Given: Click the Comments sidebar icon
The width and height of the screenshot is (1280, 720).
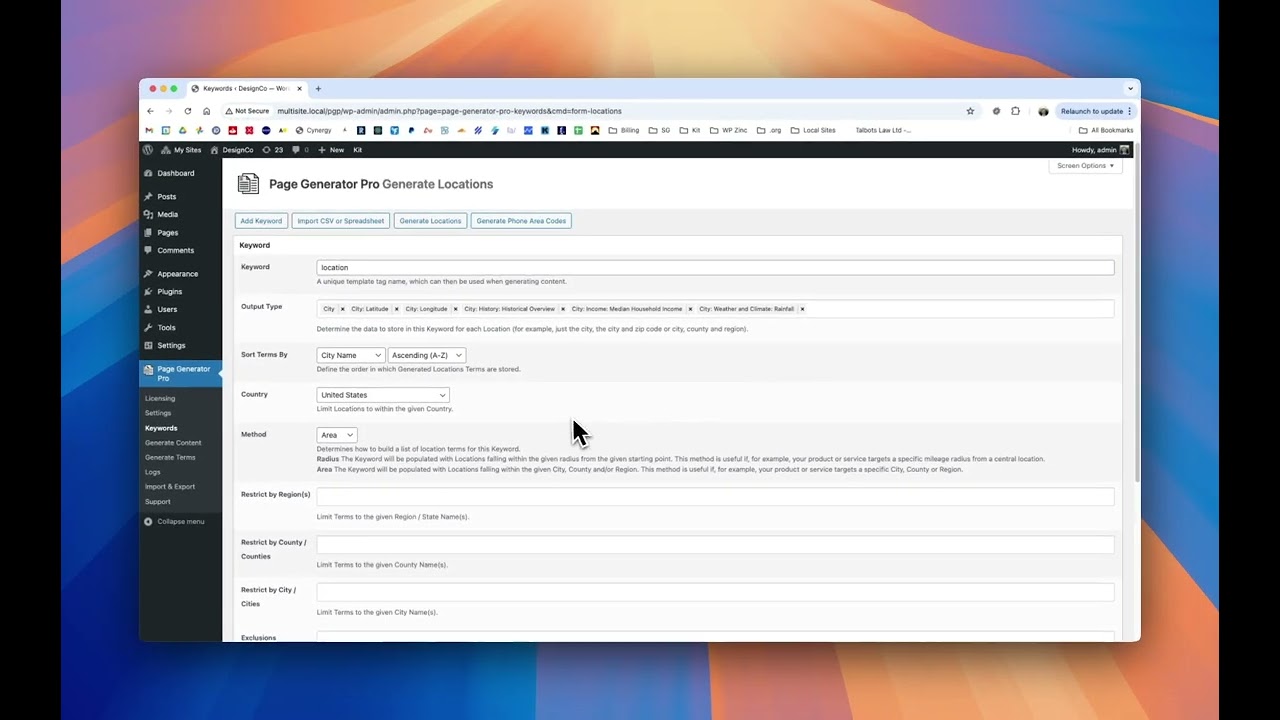Looking at the screenshot, I should (148, 250).
